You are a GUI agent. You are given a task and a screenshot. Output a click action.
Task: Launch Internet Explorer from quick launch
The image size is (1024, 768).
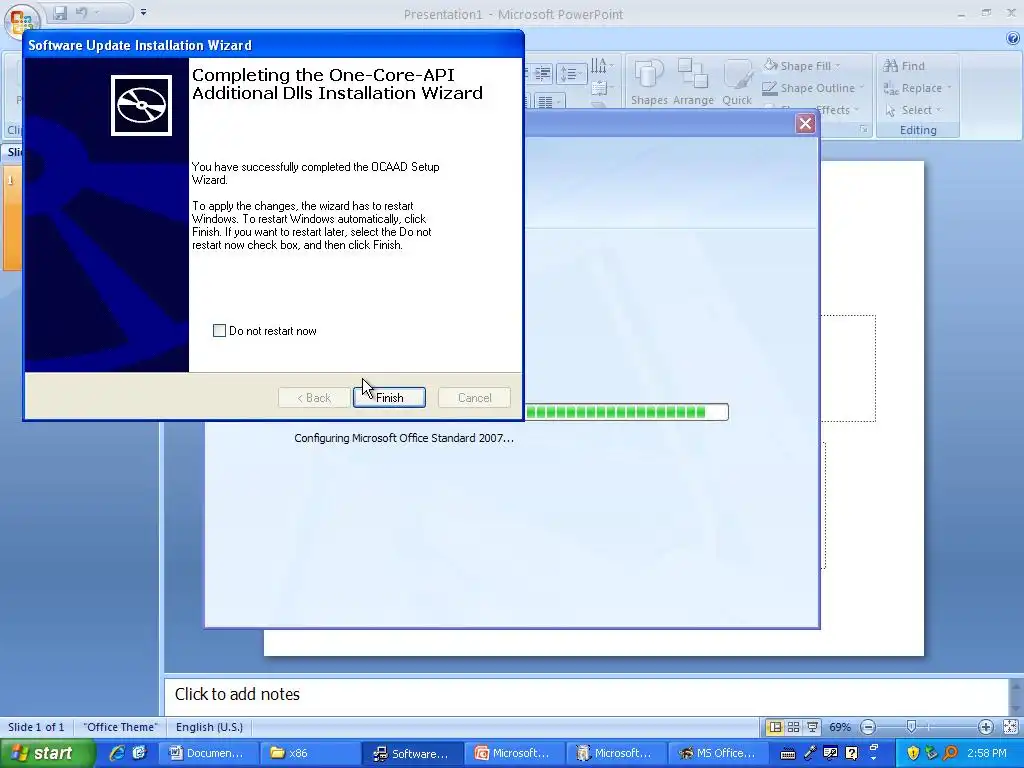point(118,753)
